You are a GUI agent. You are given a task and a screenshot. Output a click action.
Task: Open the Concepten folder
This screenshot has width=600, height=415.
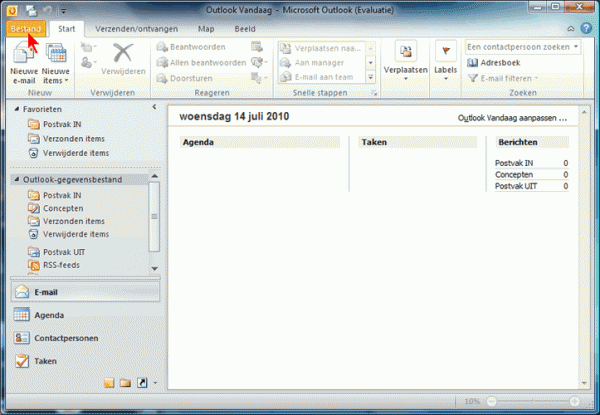(x=56, y=208)
